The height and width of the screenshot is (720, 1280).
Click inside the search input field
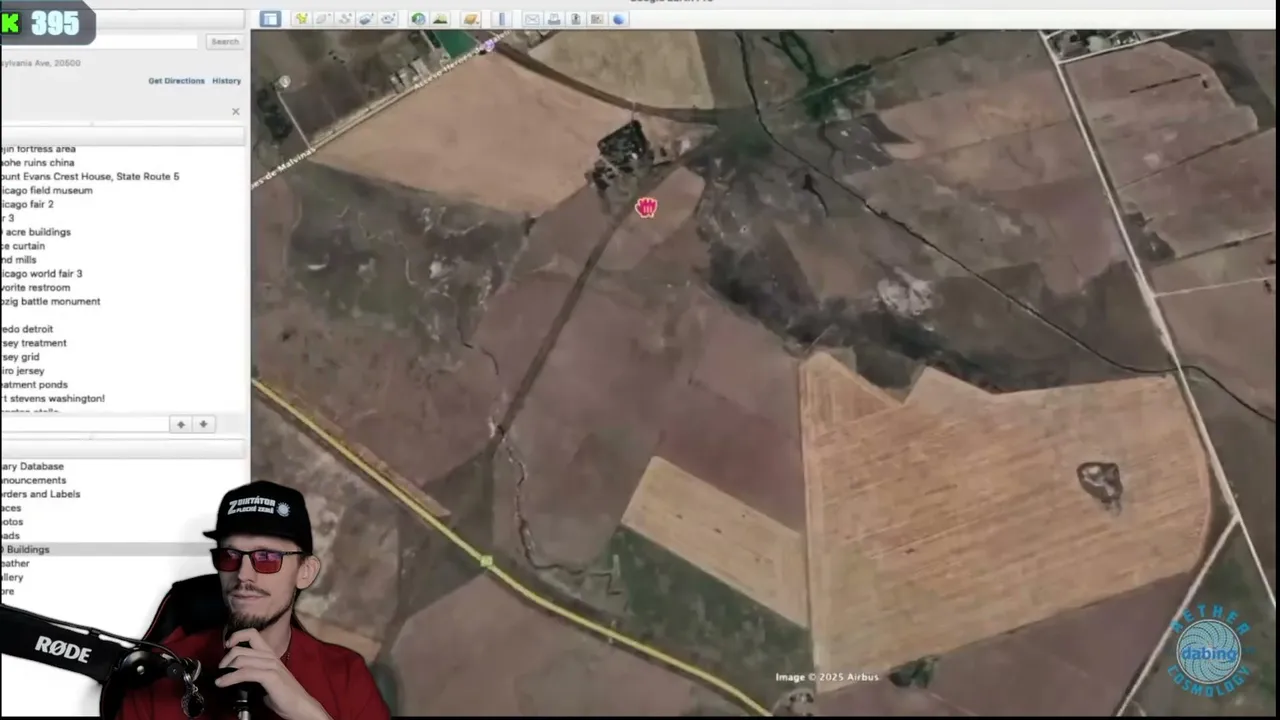[100, 41]
